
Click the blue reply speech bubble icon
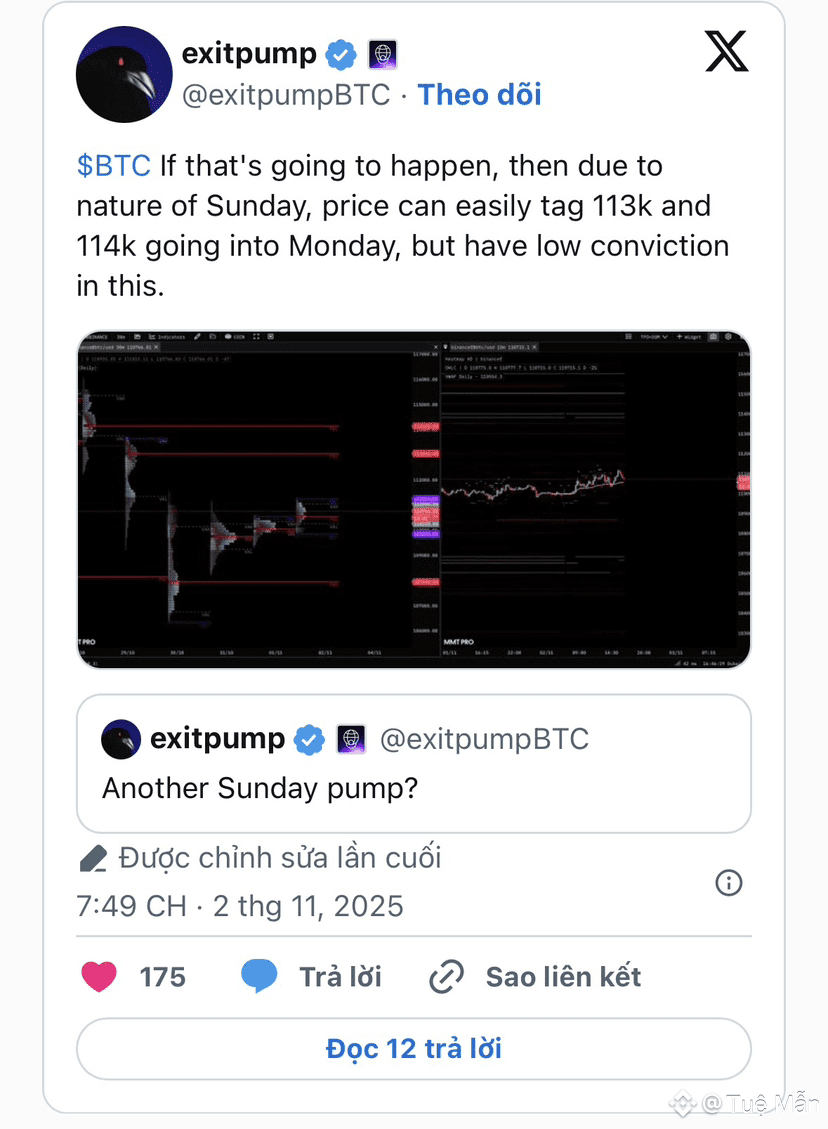point(259,977)
